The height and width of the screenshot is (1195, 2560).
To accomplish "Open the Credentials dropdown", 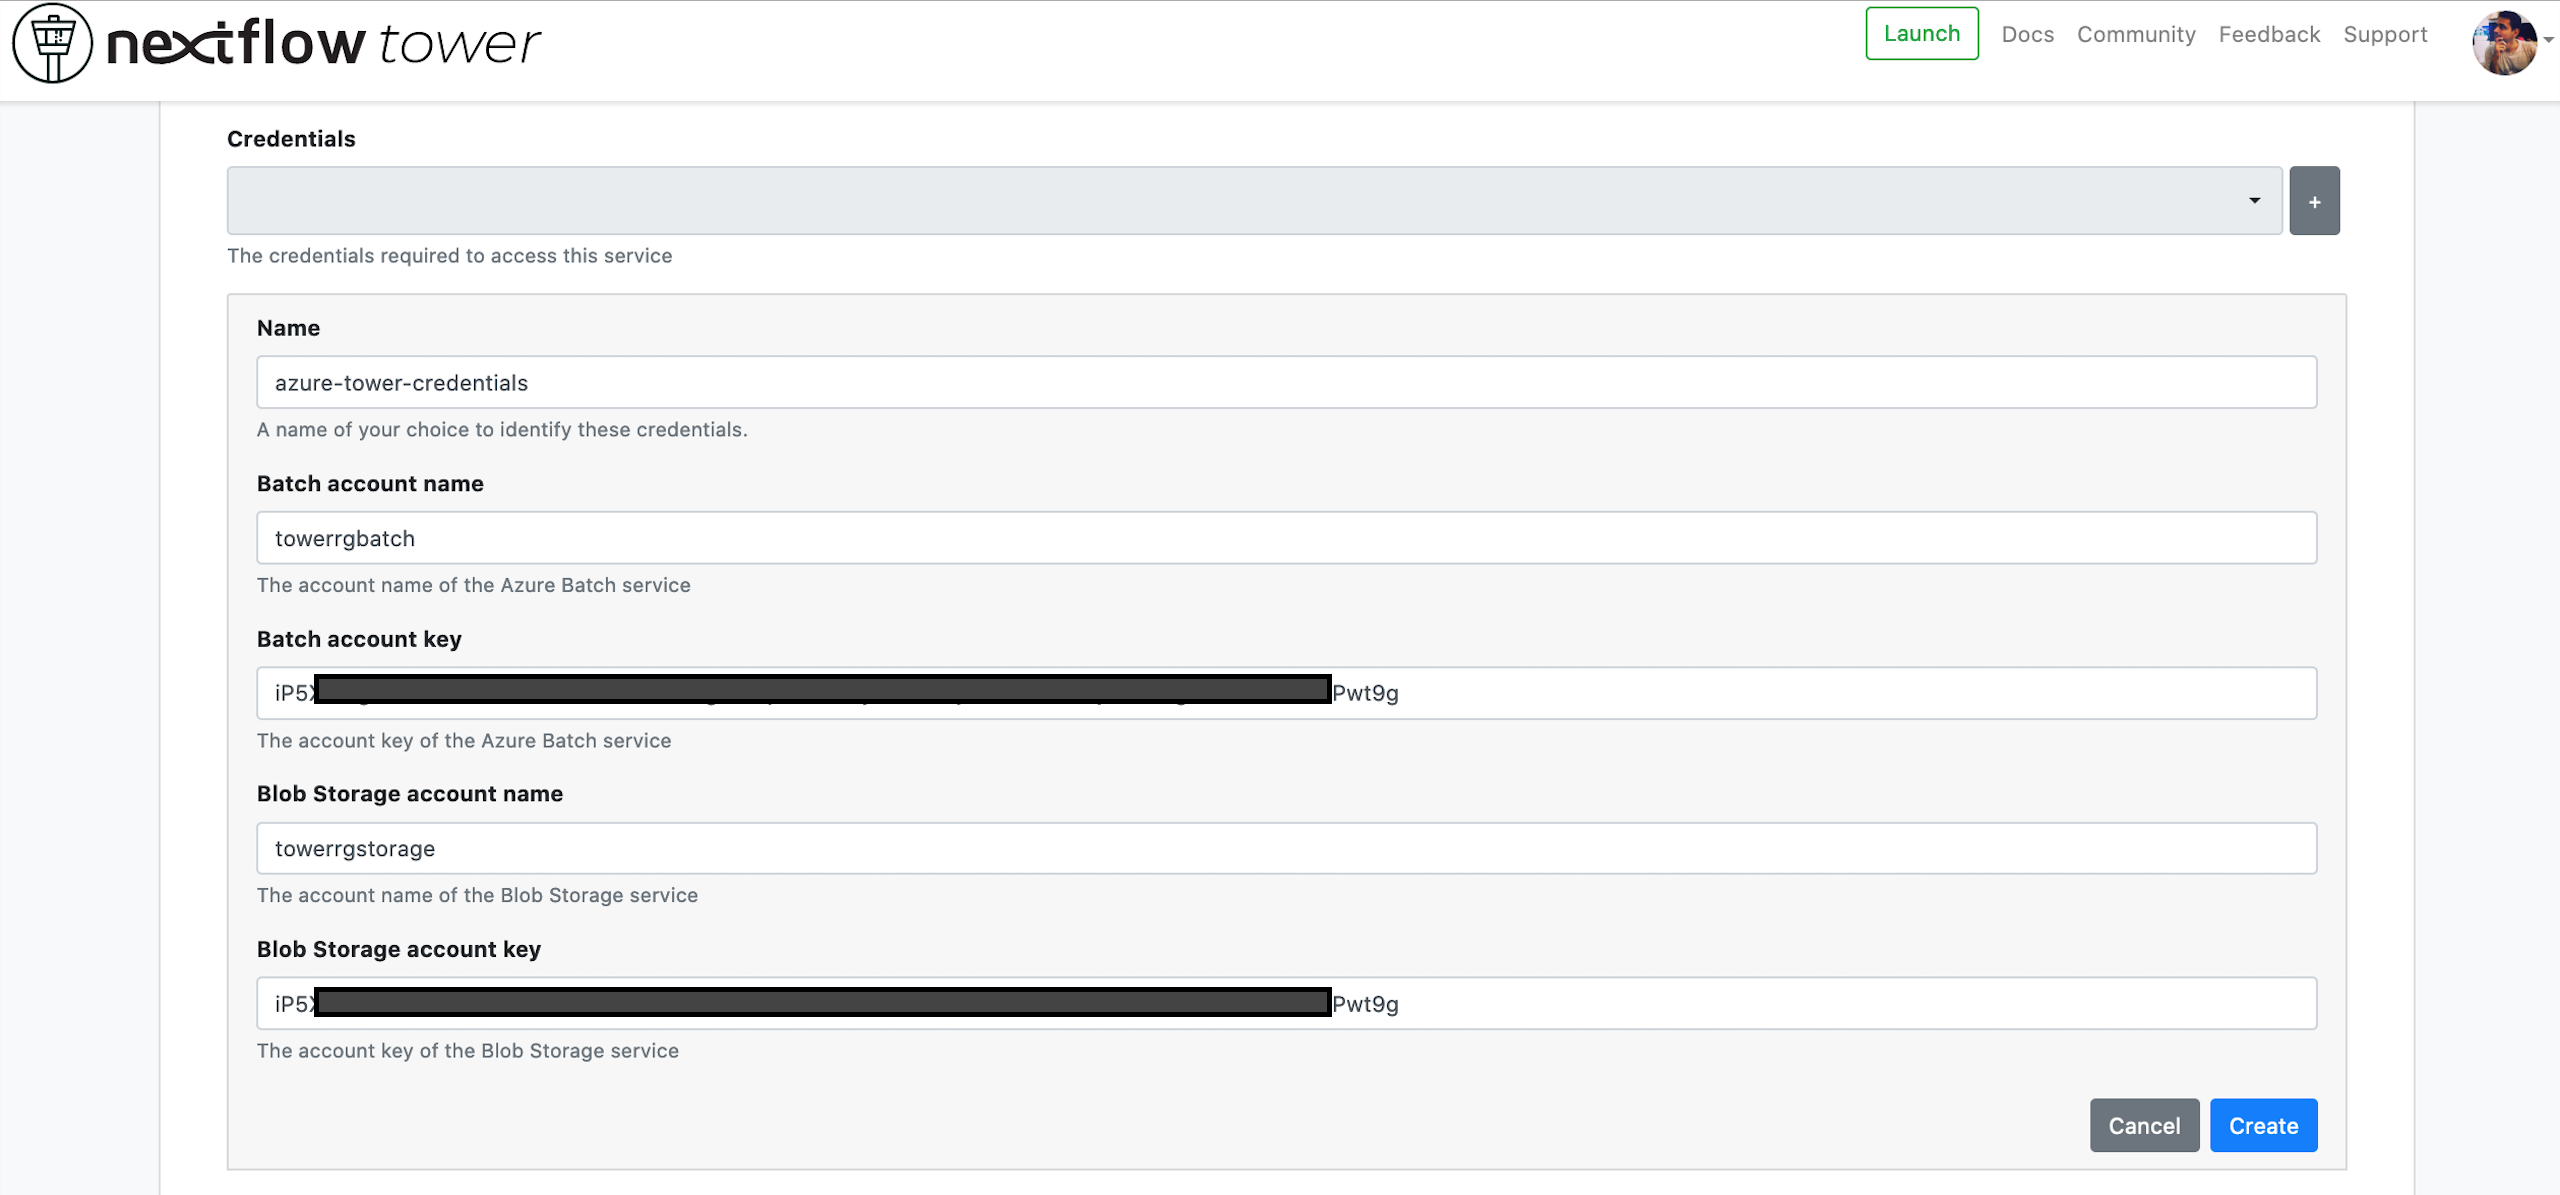I will point(1254,201).
